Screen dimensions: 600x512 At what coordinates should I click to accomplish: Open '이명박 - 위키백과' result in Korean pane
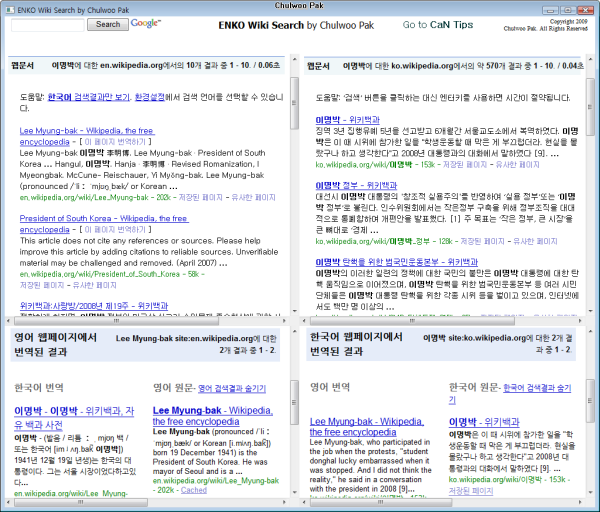click(347, 120)
